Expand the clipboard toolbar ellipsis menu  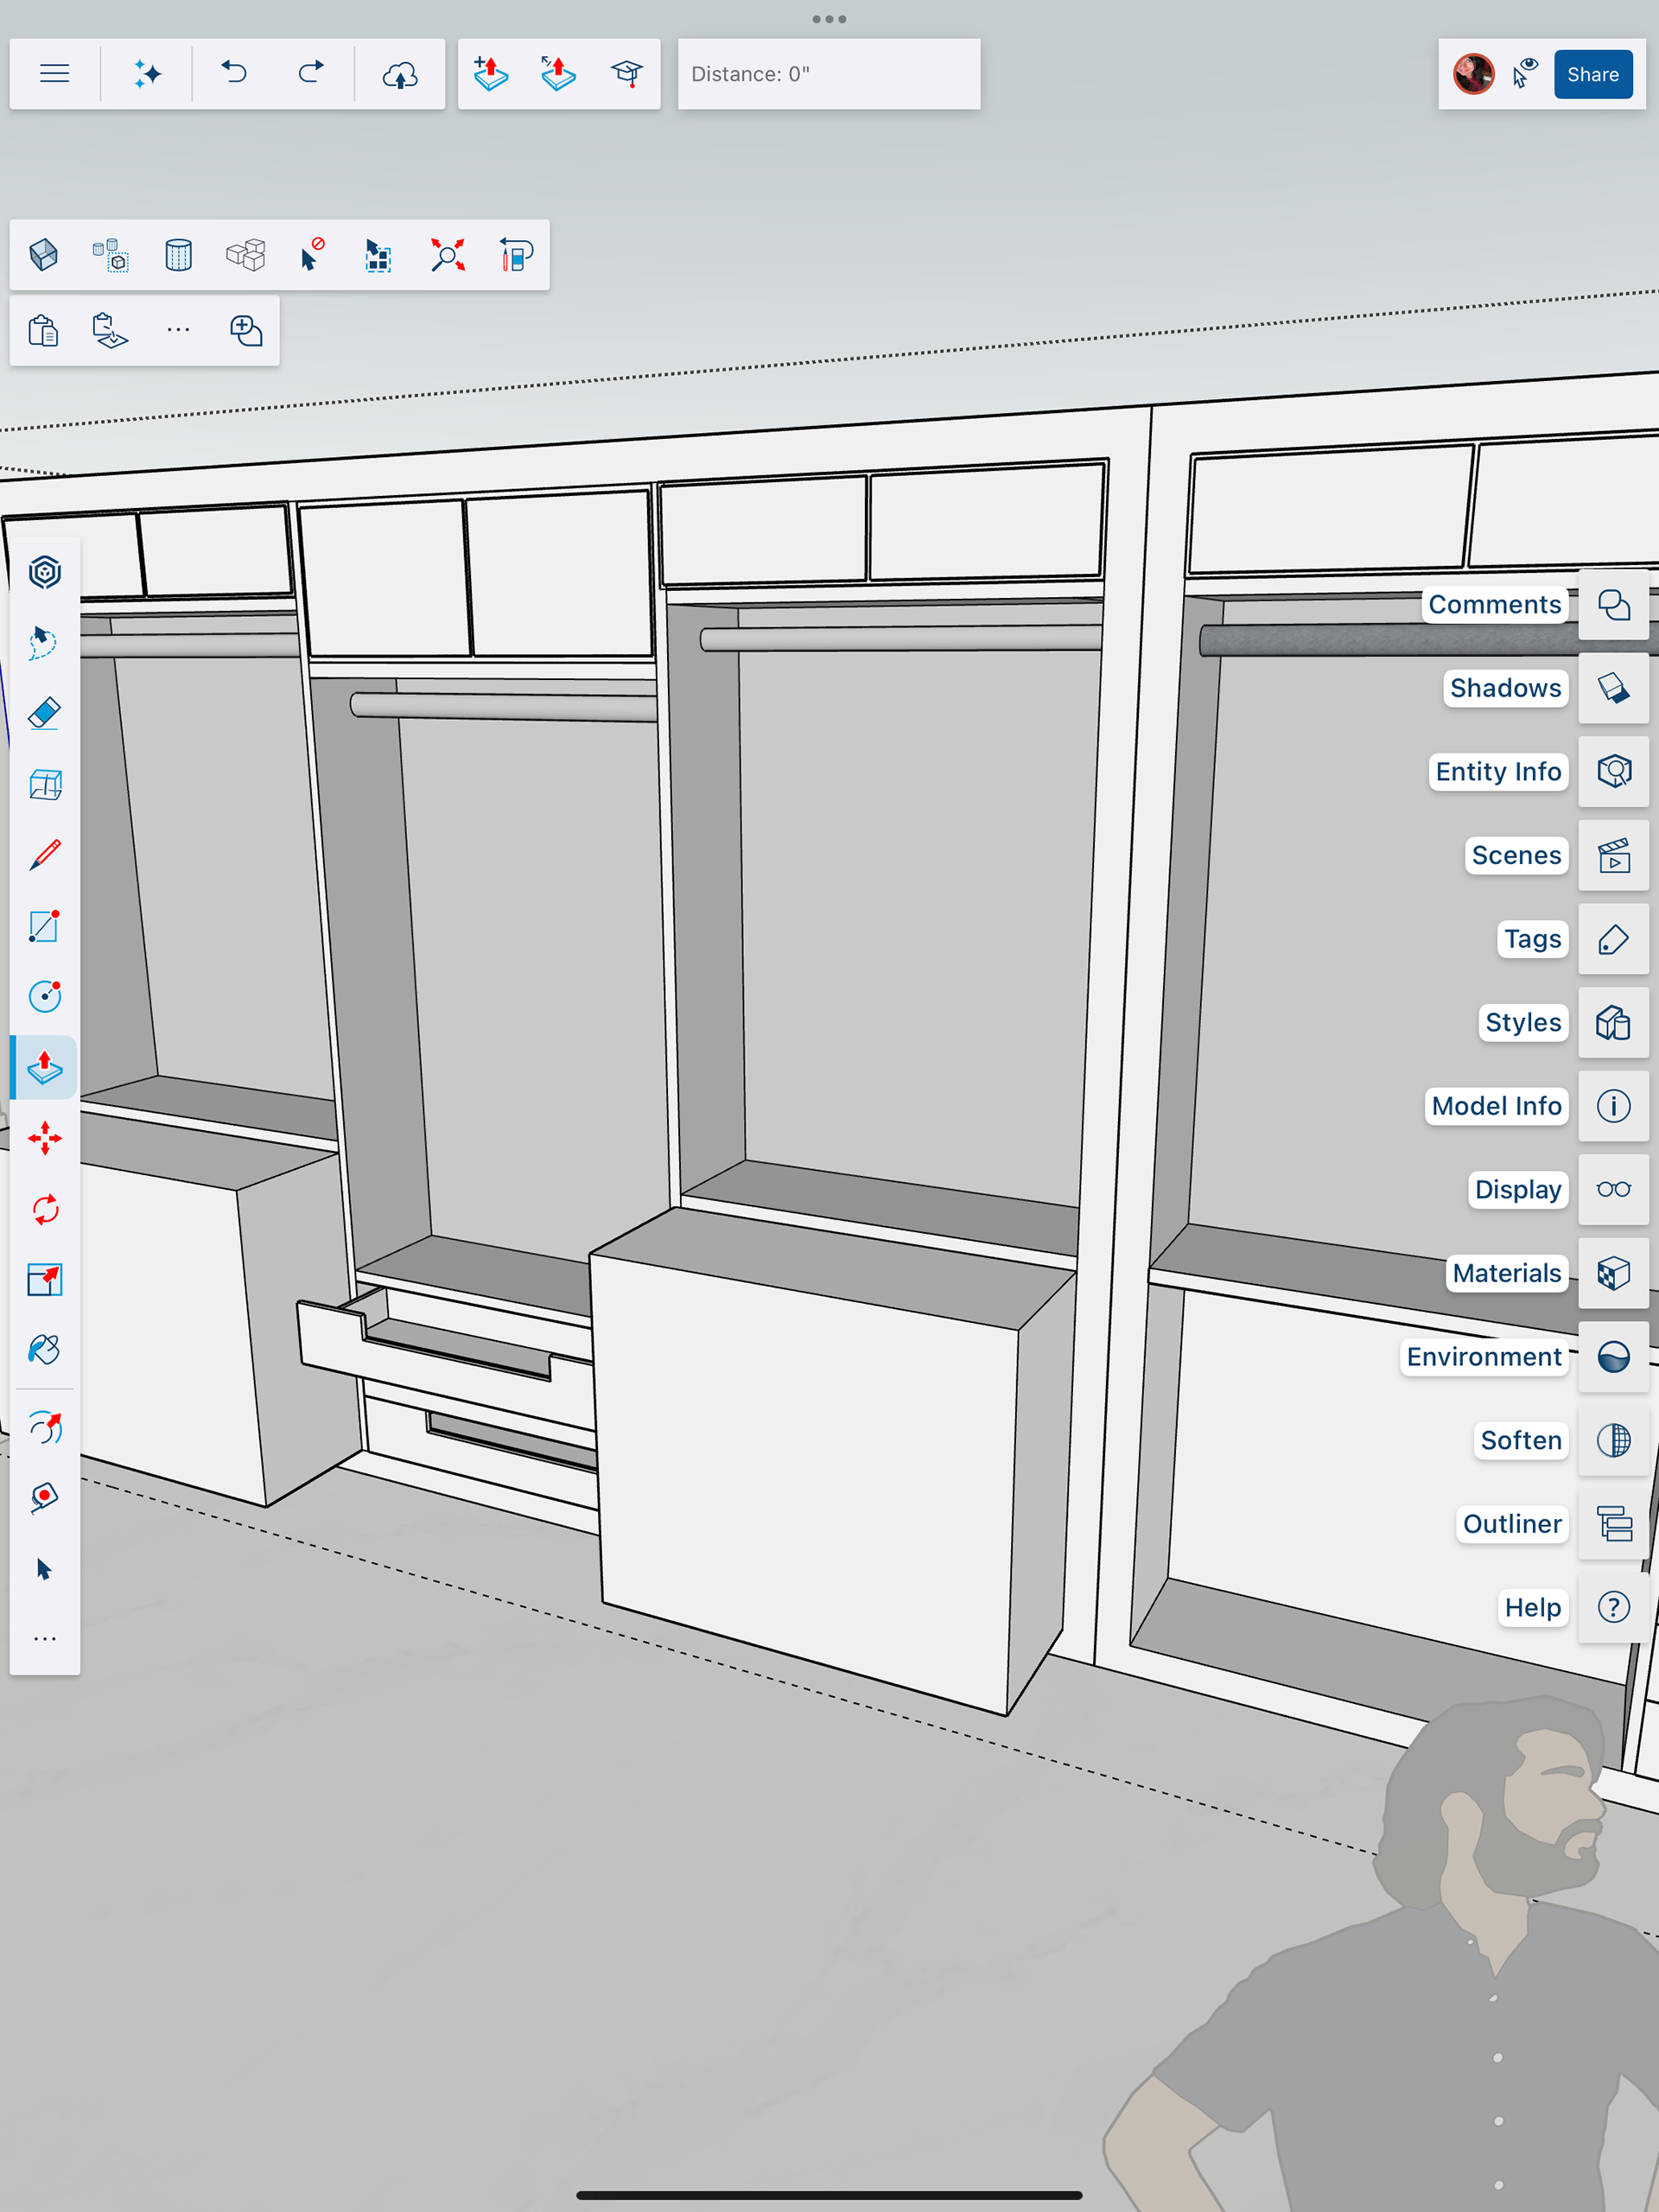click(x=178, y=330)
